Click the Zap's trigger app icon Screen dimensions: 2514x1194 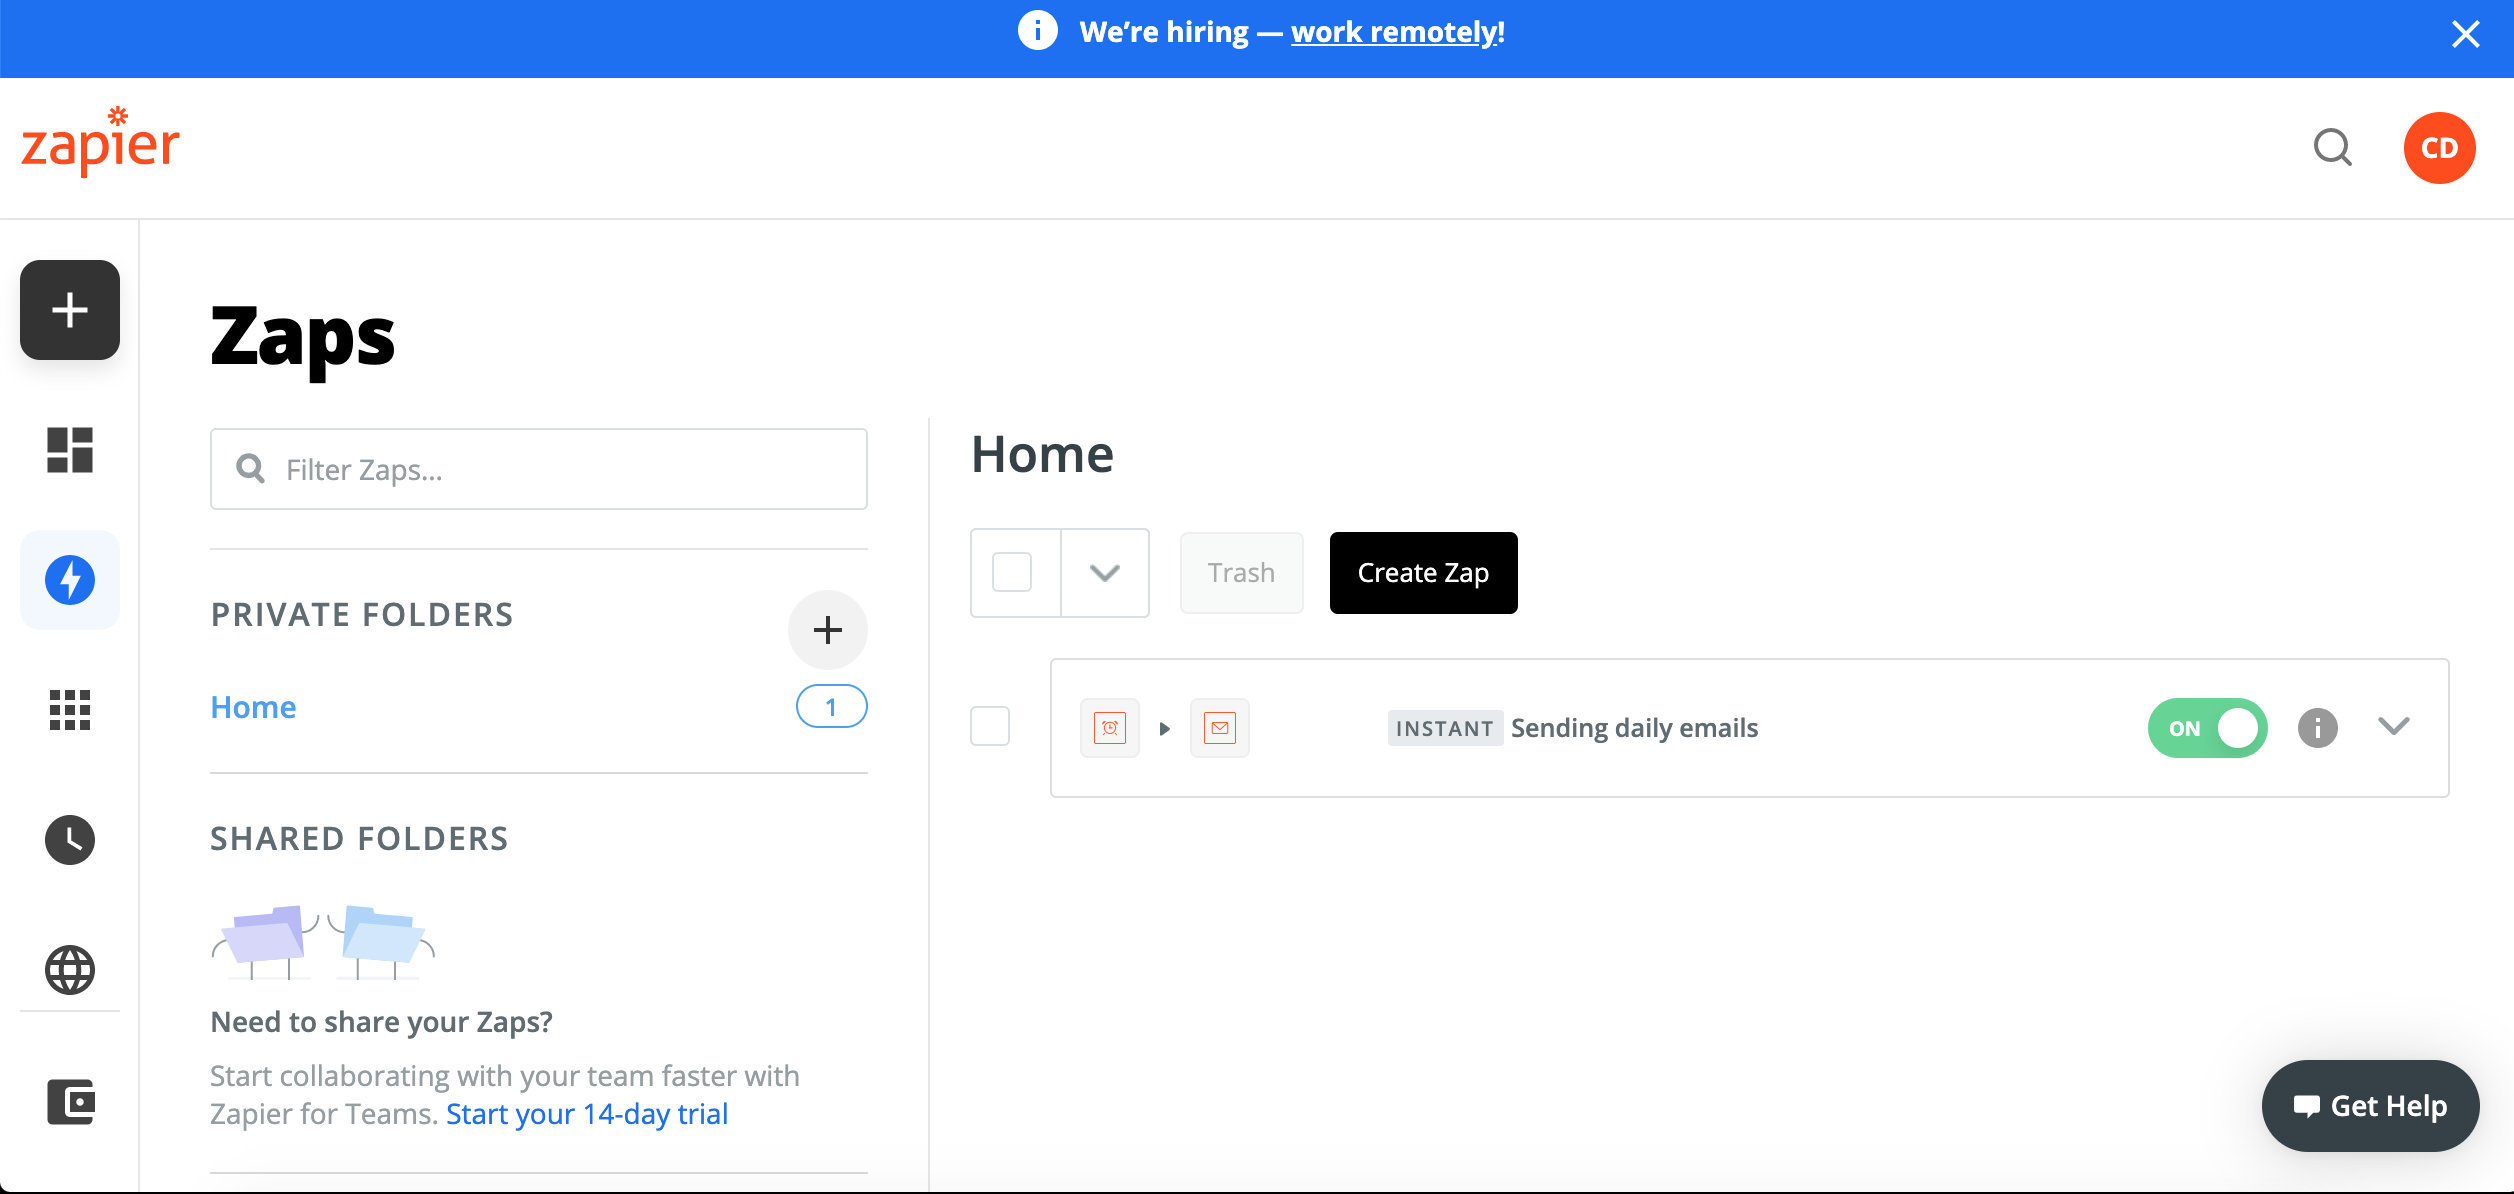(1110, 728)
